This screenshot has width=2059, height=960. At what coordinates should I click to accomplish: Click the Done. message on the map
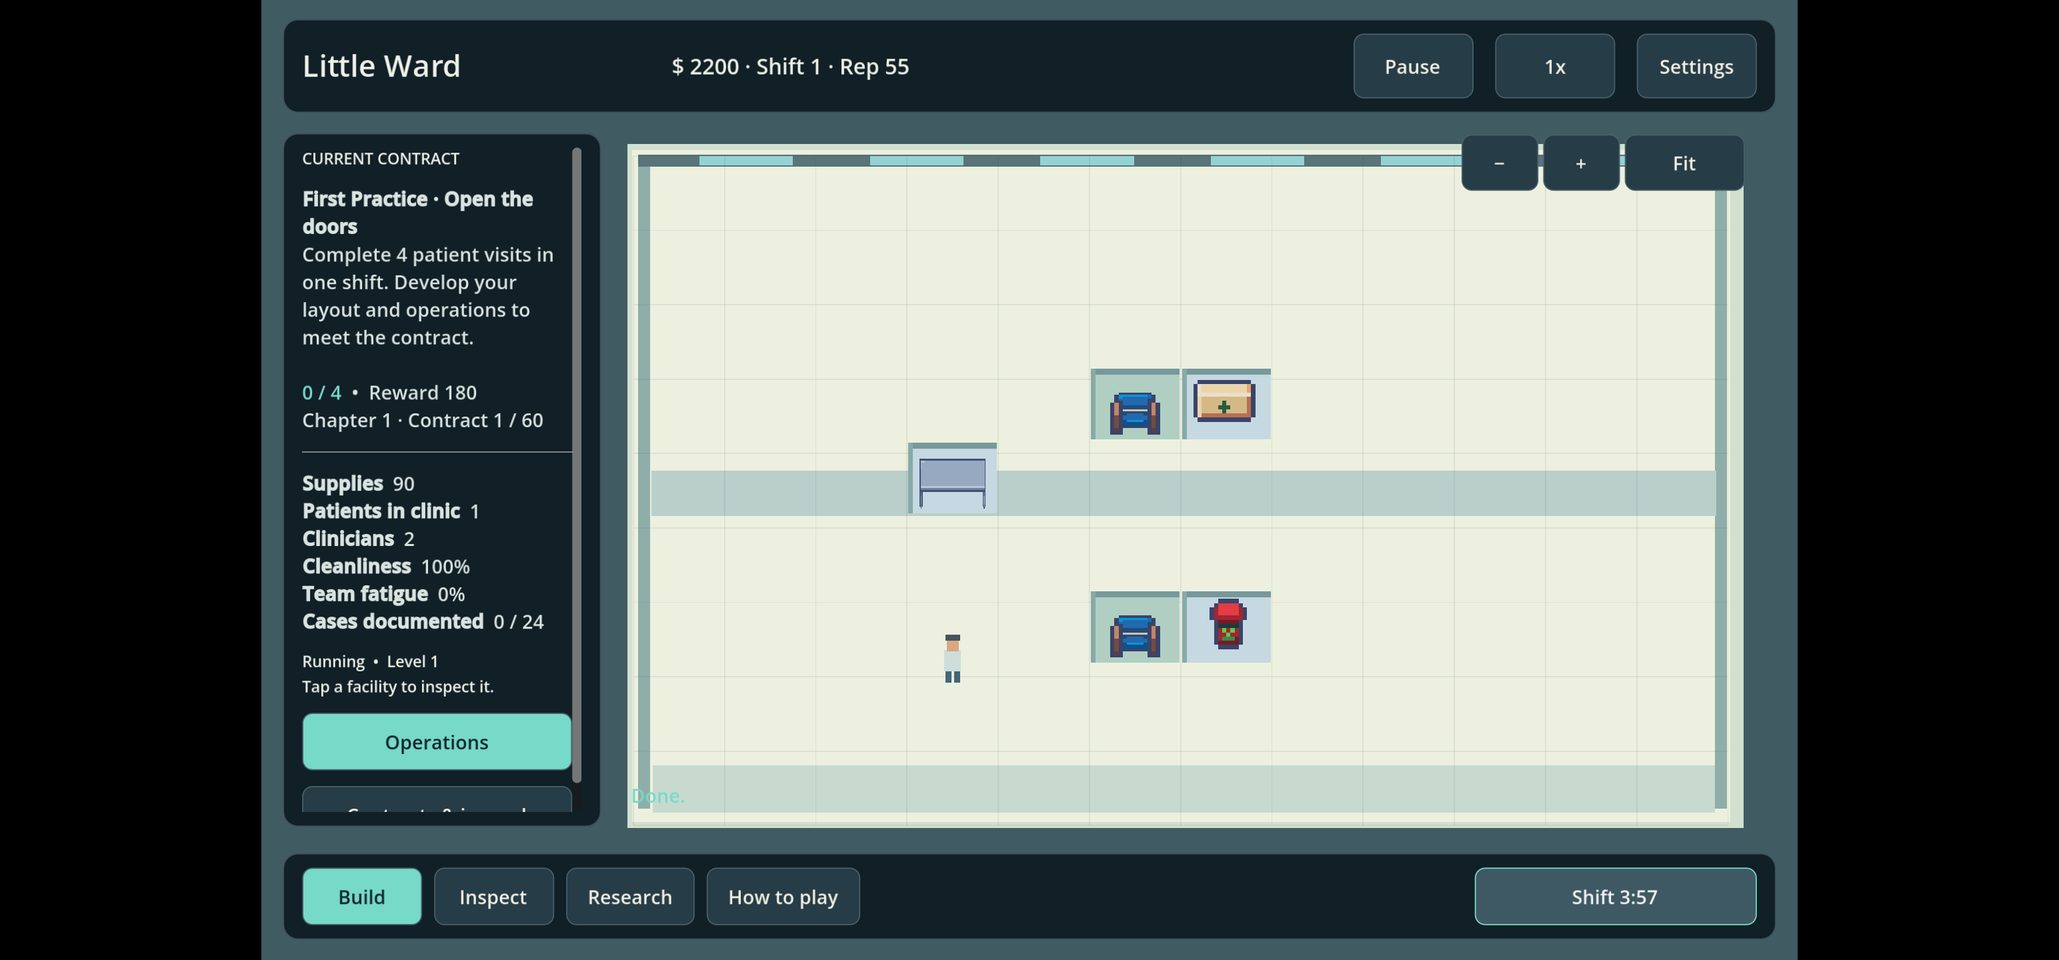pos(658,796)
